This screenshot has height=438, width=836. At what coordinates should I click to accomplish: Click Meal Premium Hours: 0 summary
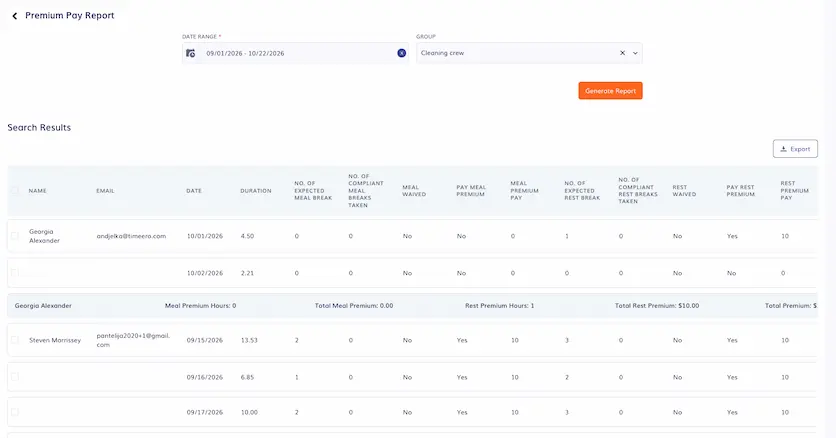click(x=200, y=306)
